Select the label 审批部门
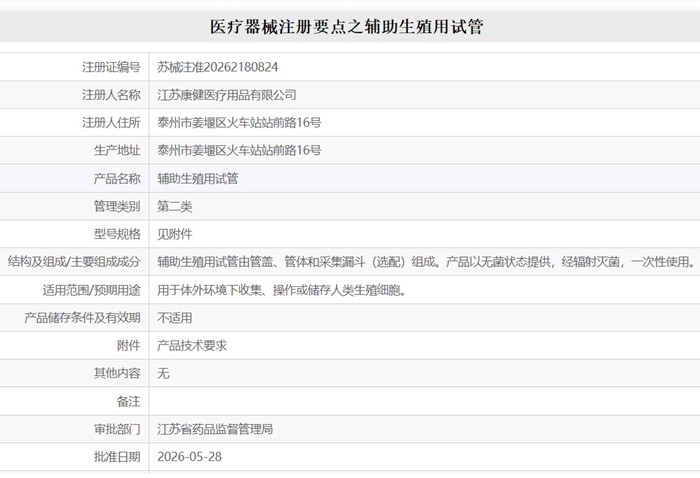This screenshot has width=700, height=478. click(x=117, y=429)
